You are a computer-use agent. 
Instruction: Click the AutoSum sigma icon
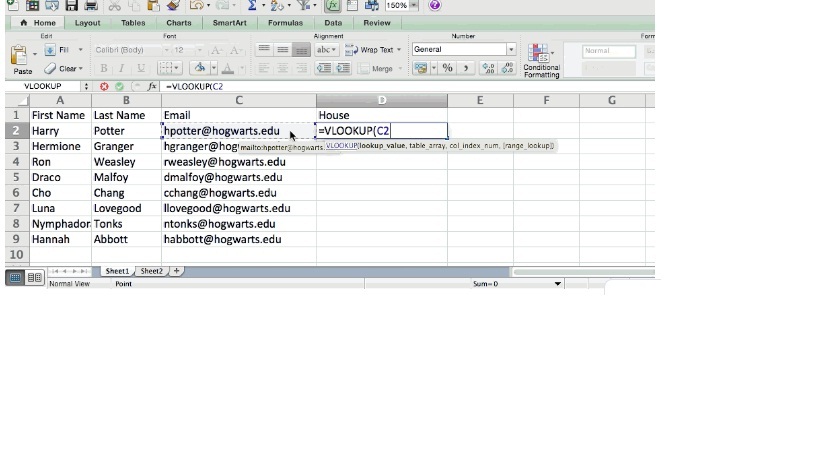[x=252, y=6]
